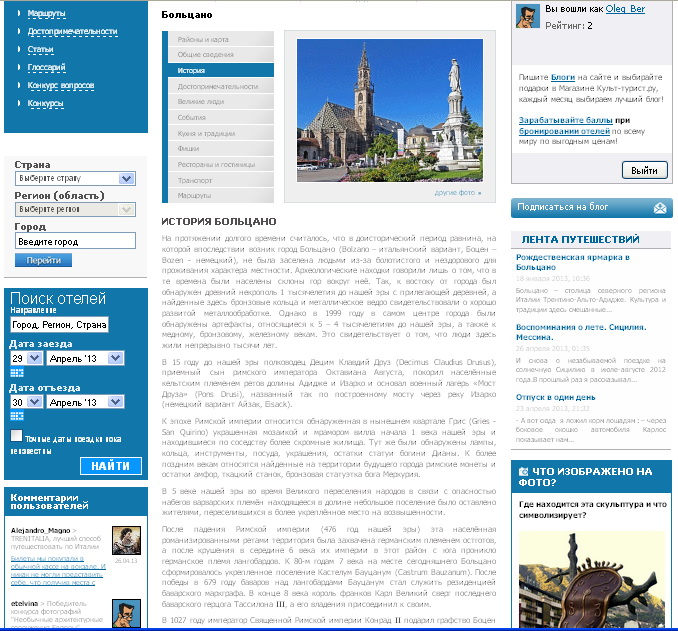The height and width of the screenshot is (631, 678).
Task: Select Рестораны и гостиницы city tab
Action: (221, 164)
